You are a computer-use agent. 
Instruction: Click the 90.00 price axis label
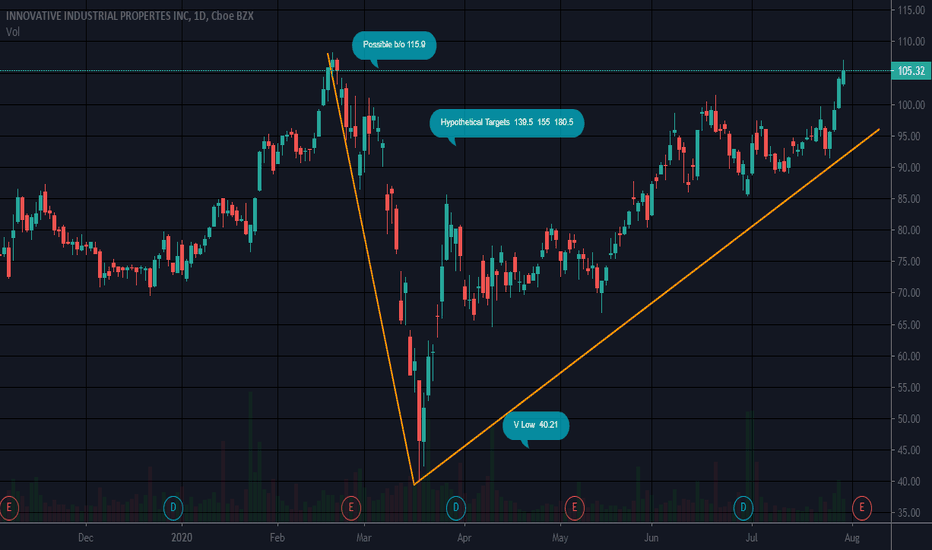[x=911, y=168]
